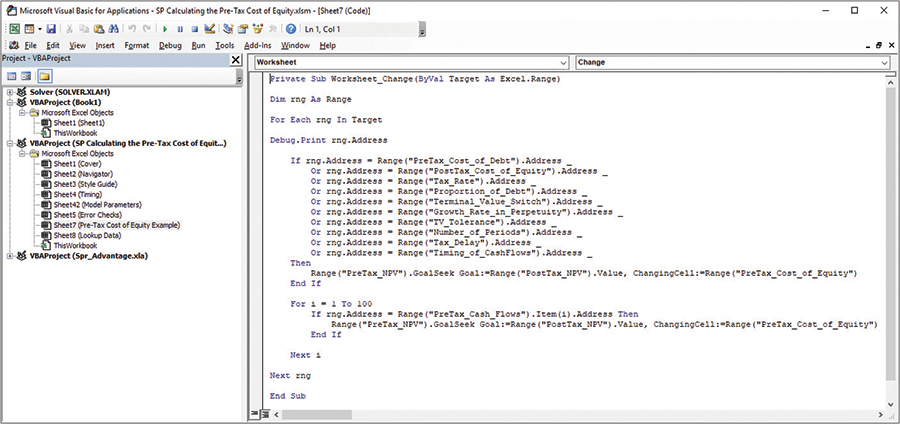Open Help with the question mark icon
900x424 pixels.
click(289, 29)
